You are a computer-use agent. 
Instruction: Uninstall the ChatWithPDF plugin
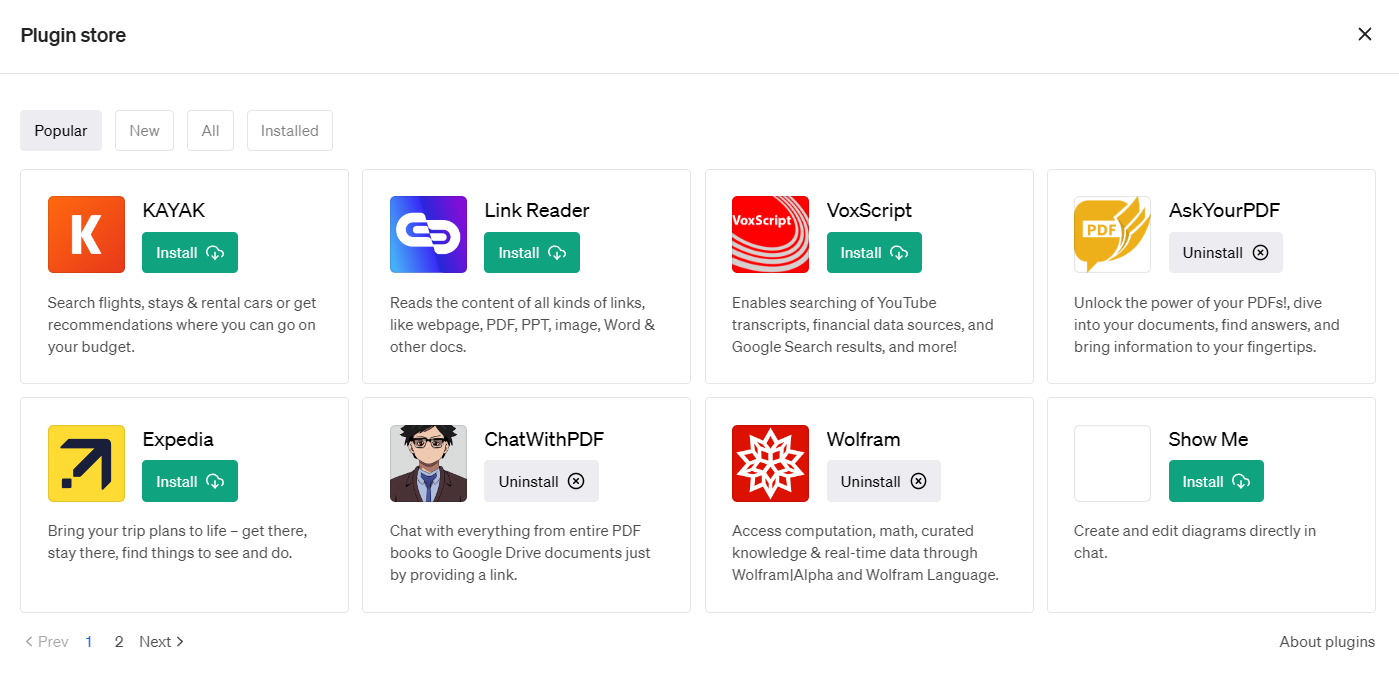(541, 481)
